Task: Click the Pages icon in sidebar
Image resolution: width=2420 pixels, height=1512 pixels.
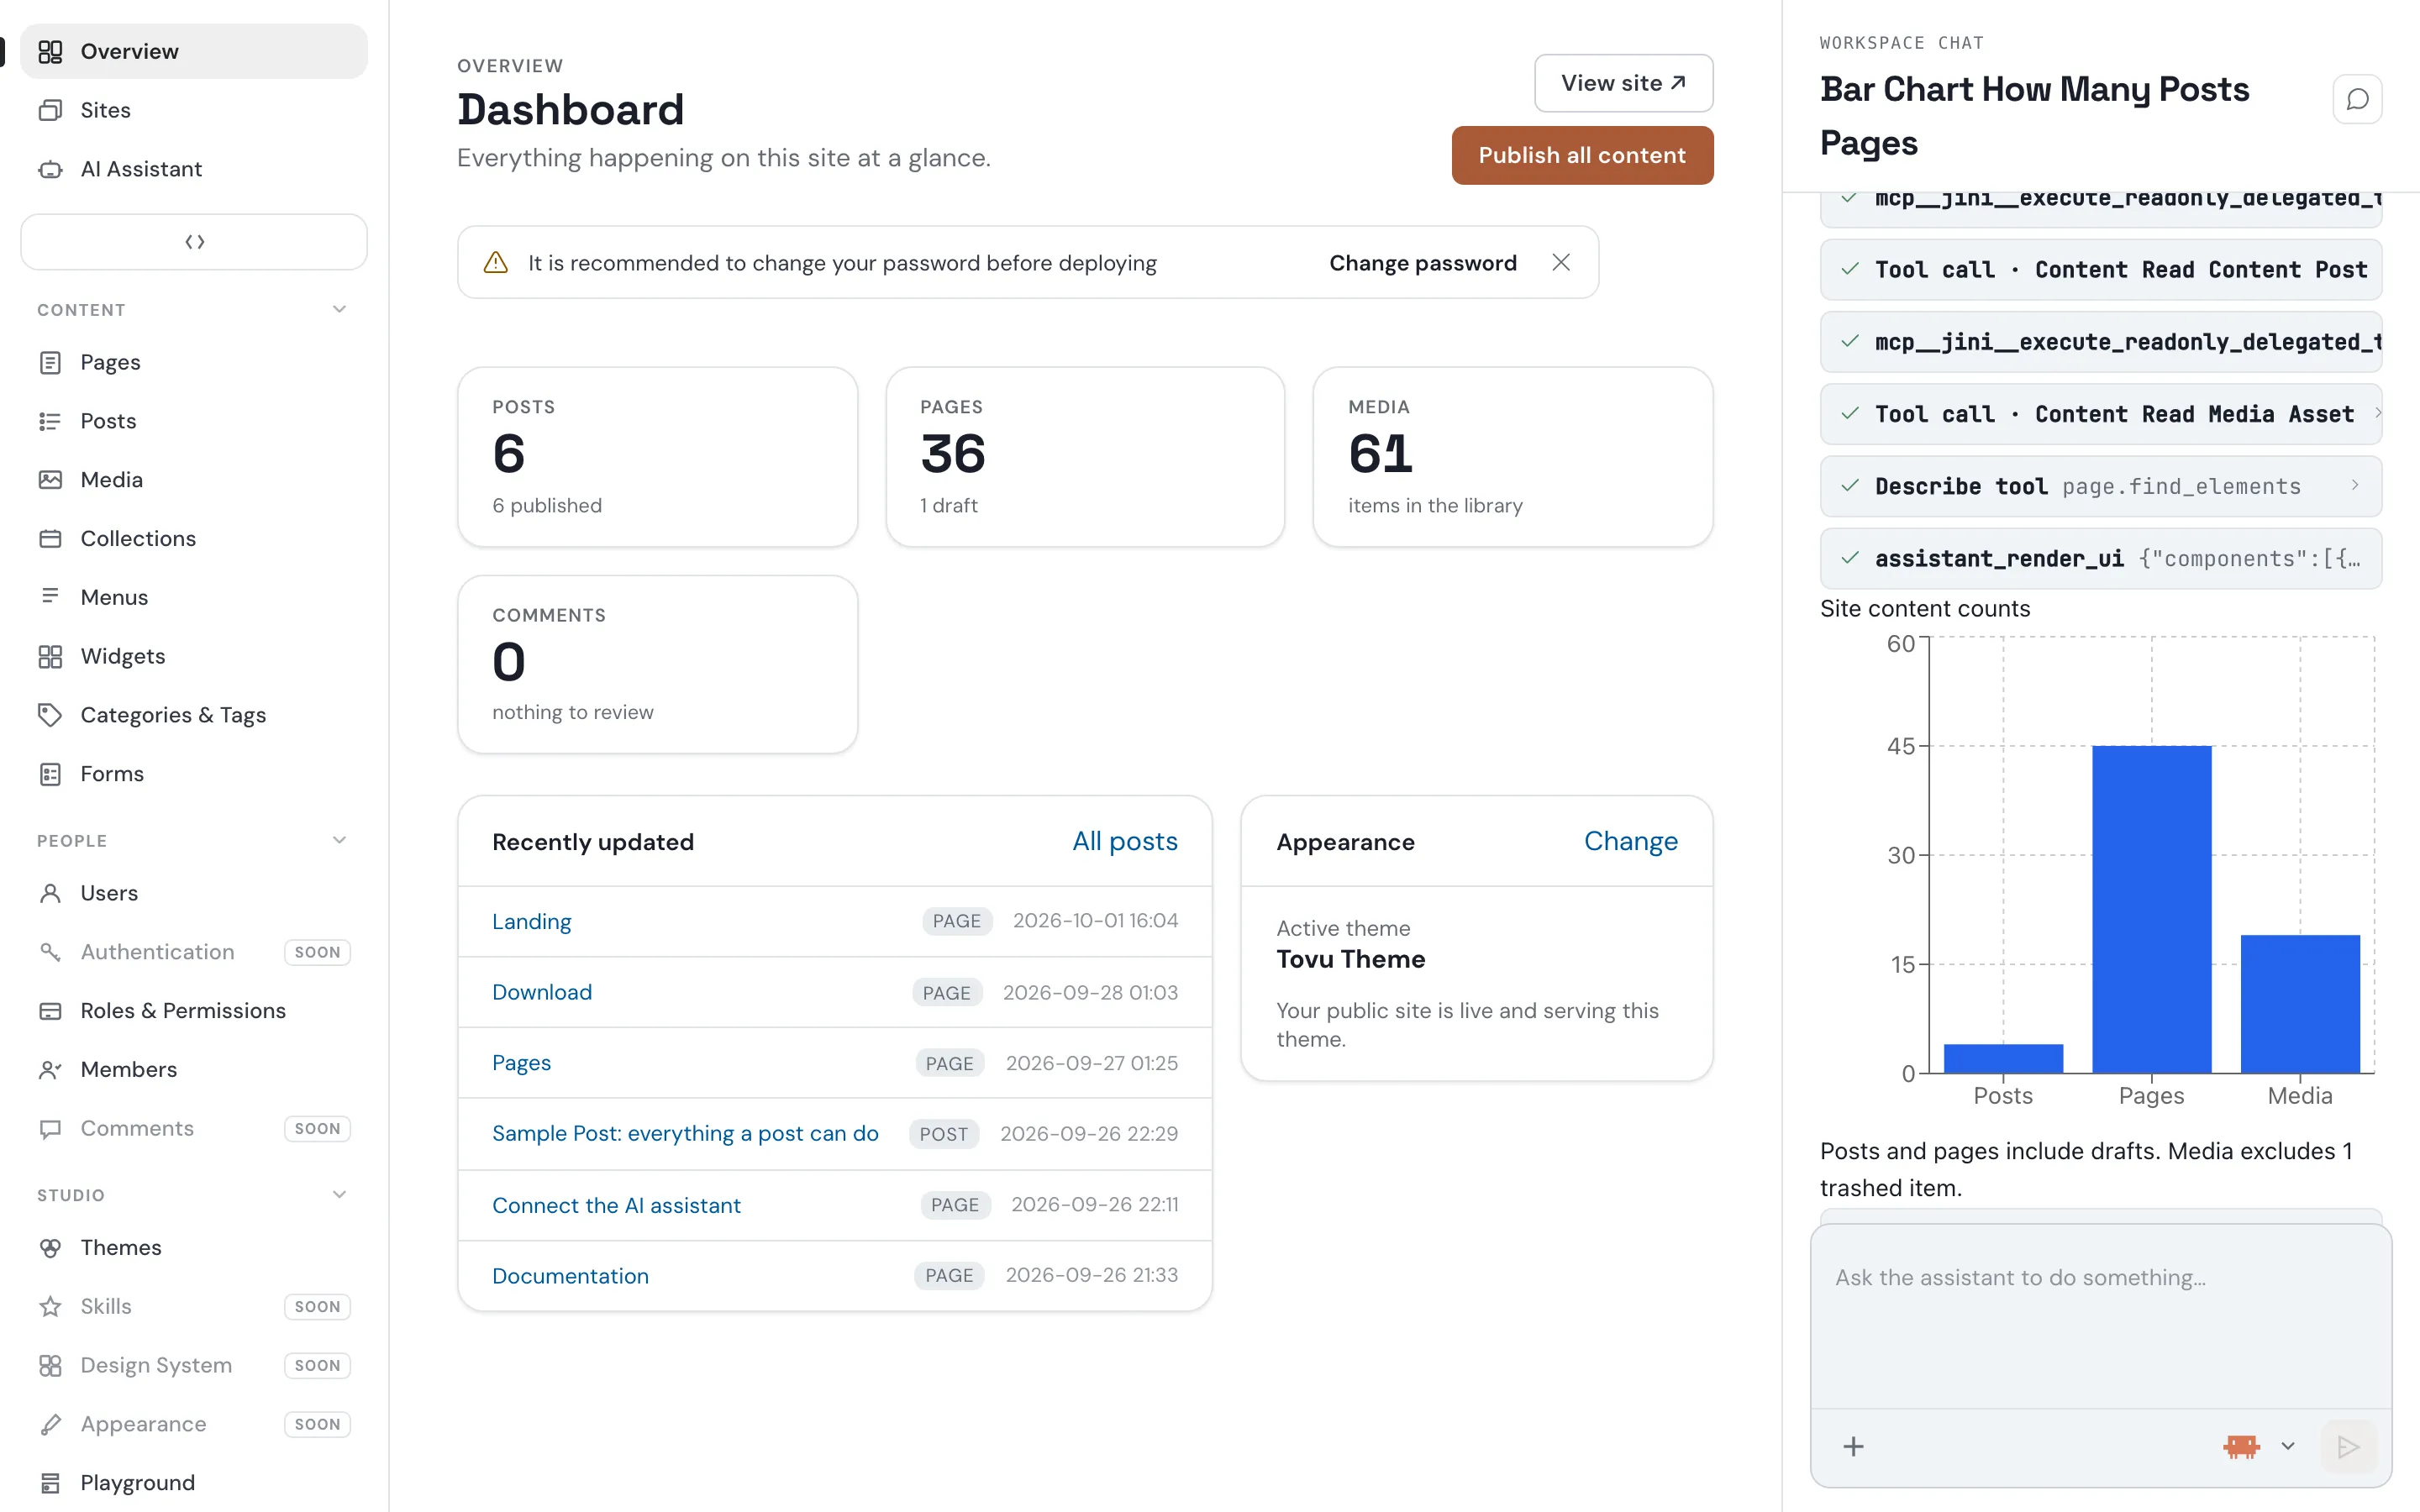Action: click(x=50, y=362)
